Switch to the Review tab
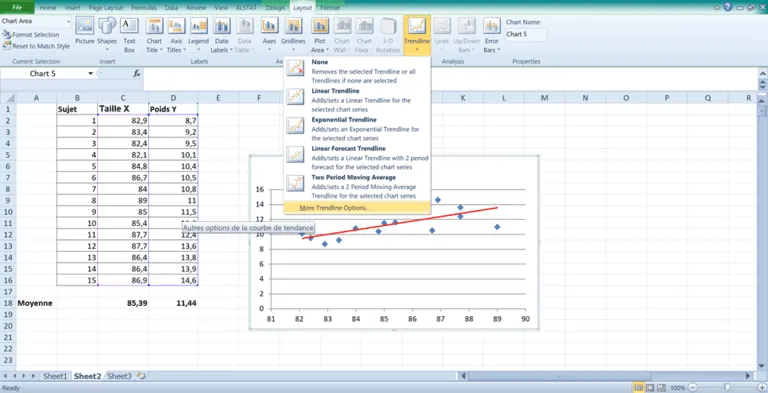The width and height of the screenshot is (768, 393). [196, 8]
